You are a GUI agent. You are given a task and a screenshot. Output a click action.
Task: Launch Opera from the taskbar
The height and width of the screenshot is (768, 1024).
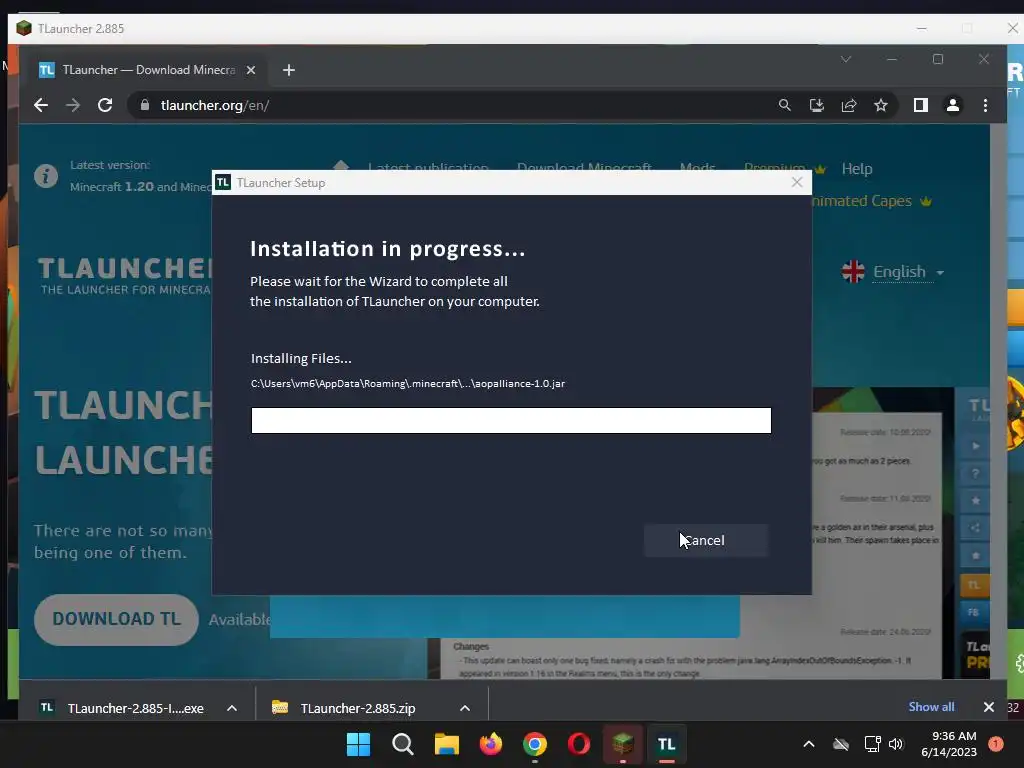pos(579,744)
